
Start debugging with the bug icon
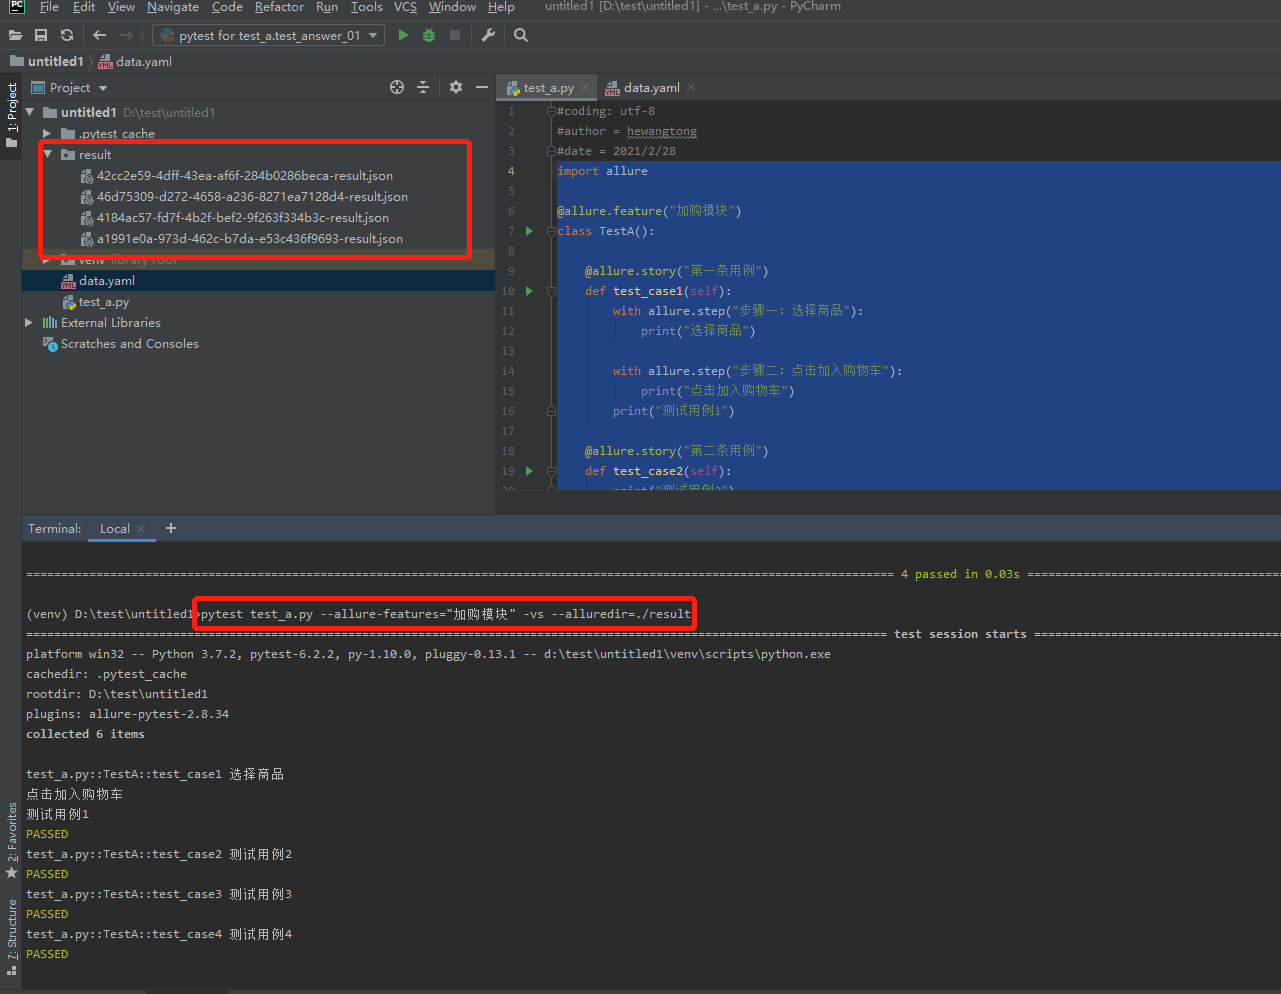(x=429, y=35)
